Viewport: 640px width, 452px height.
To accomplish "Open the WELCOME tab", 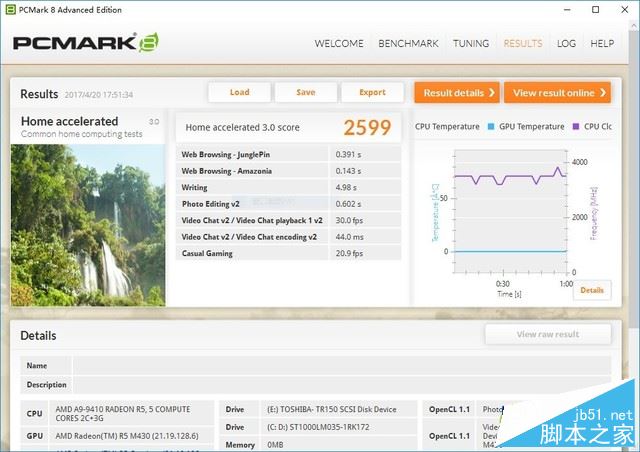I will [x=339, y=43].
